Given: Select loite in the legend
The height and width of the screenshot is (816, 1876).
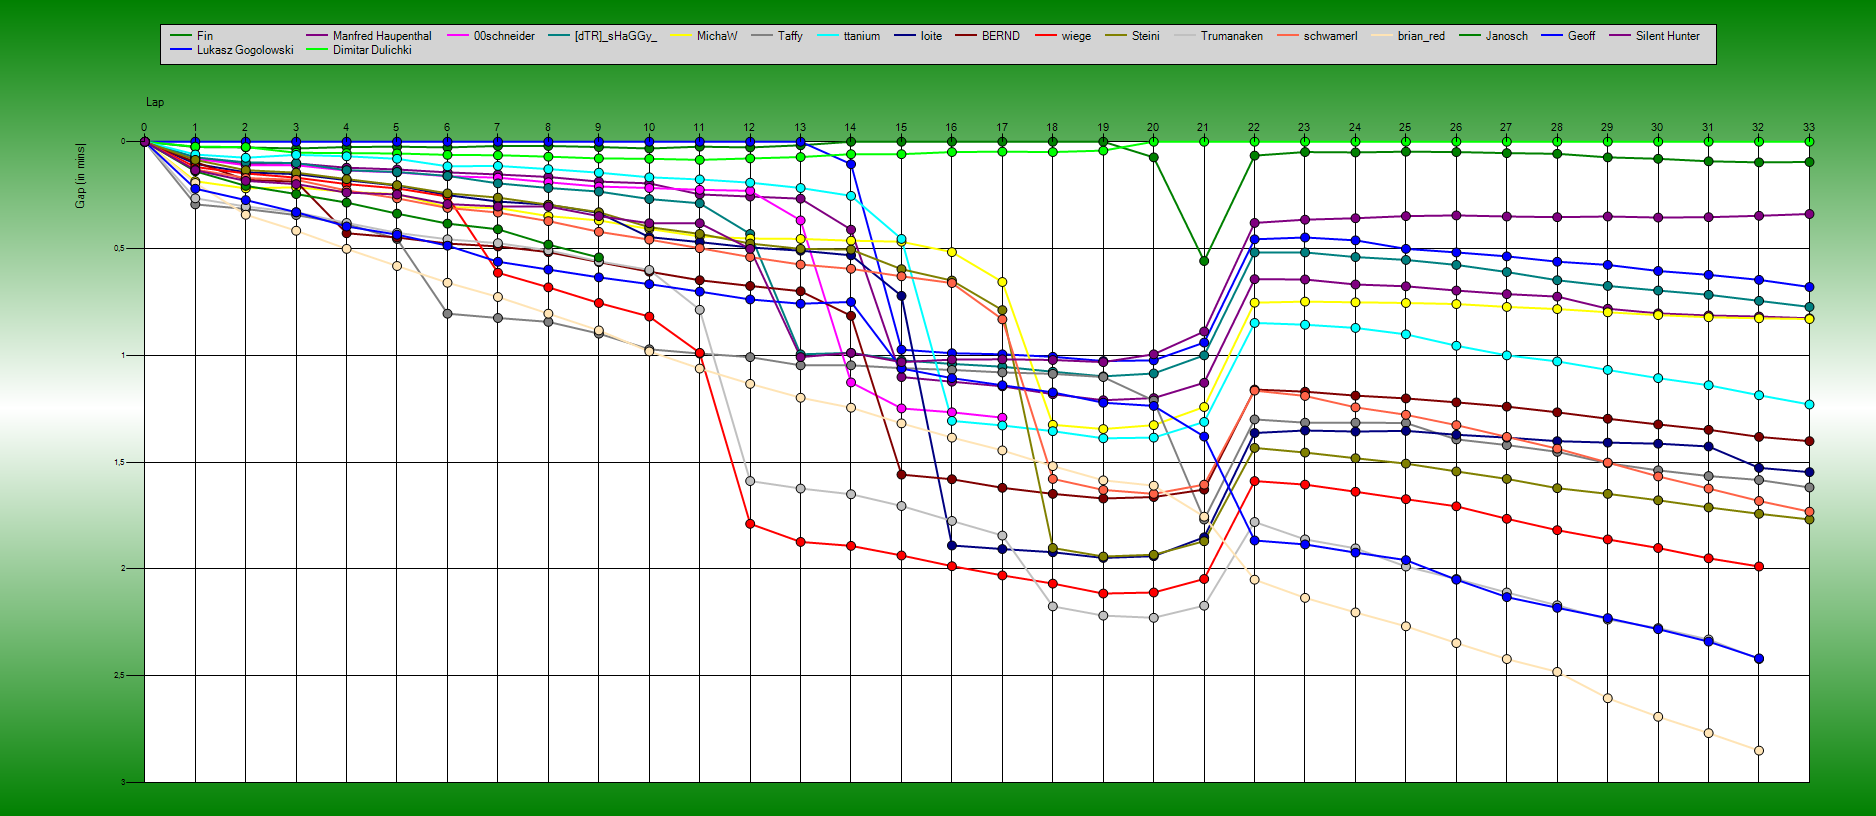Looking at the screenshot, I should [x=931, y=36].
